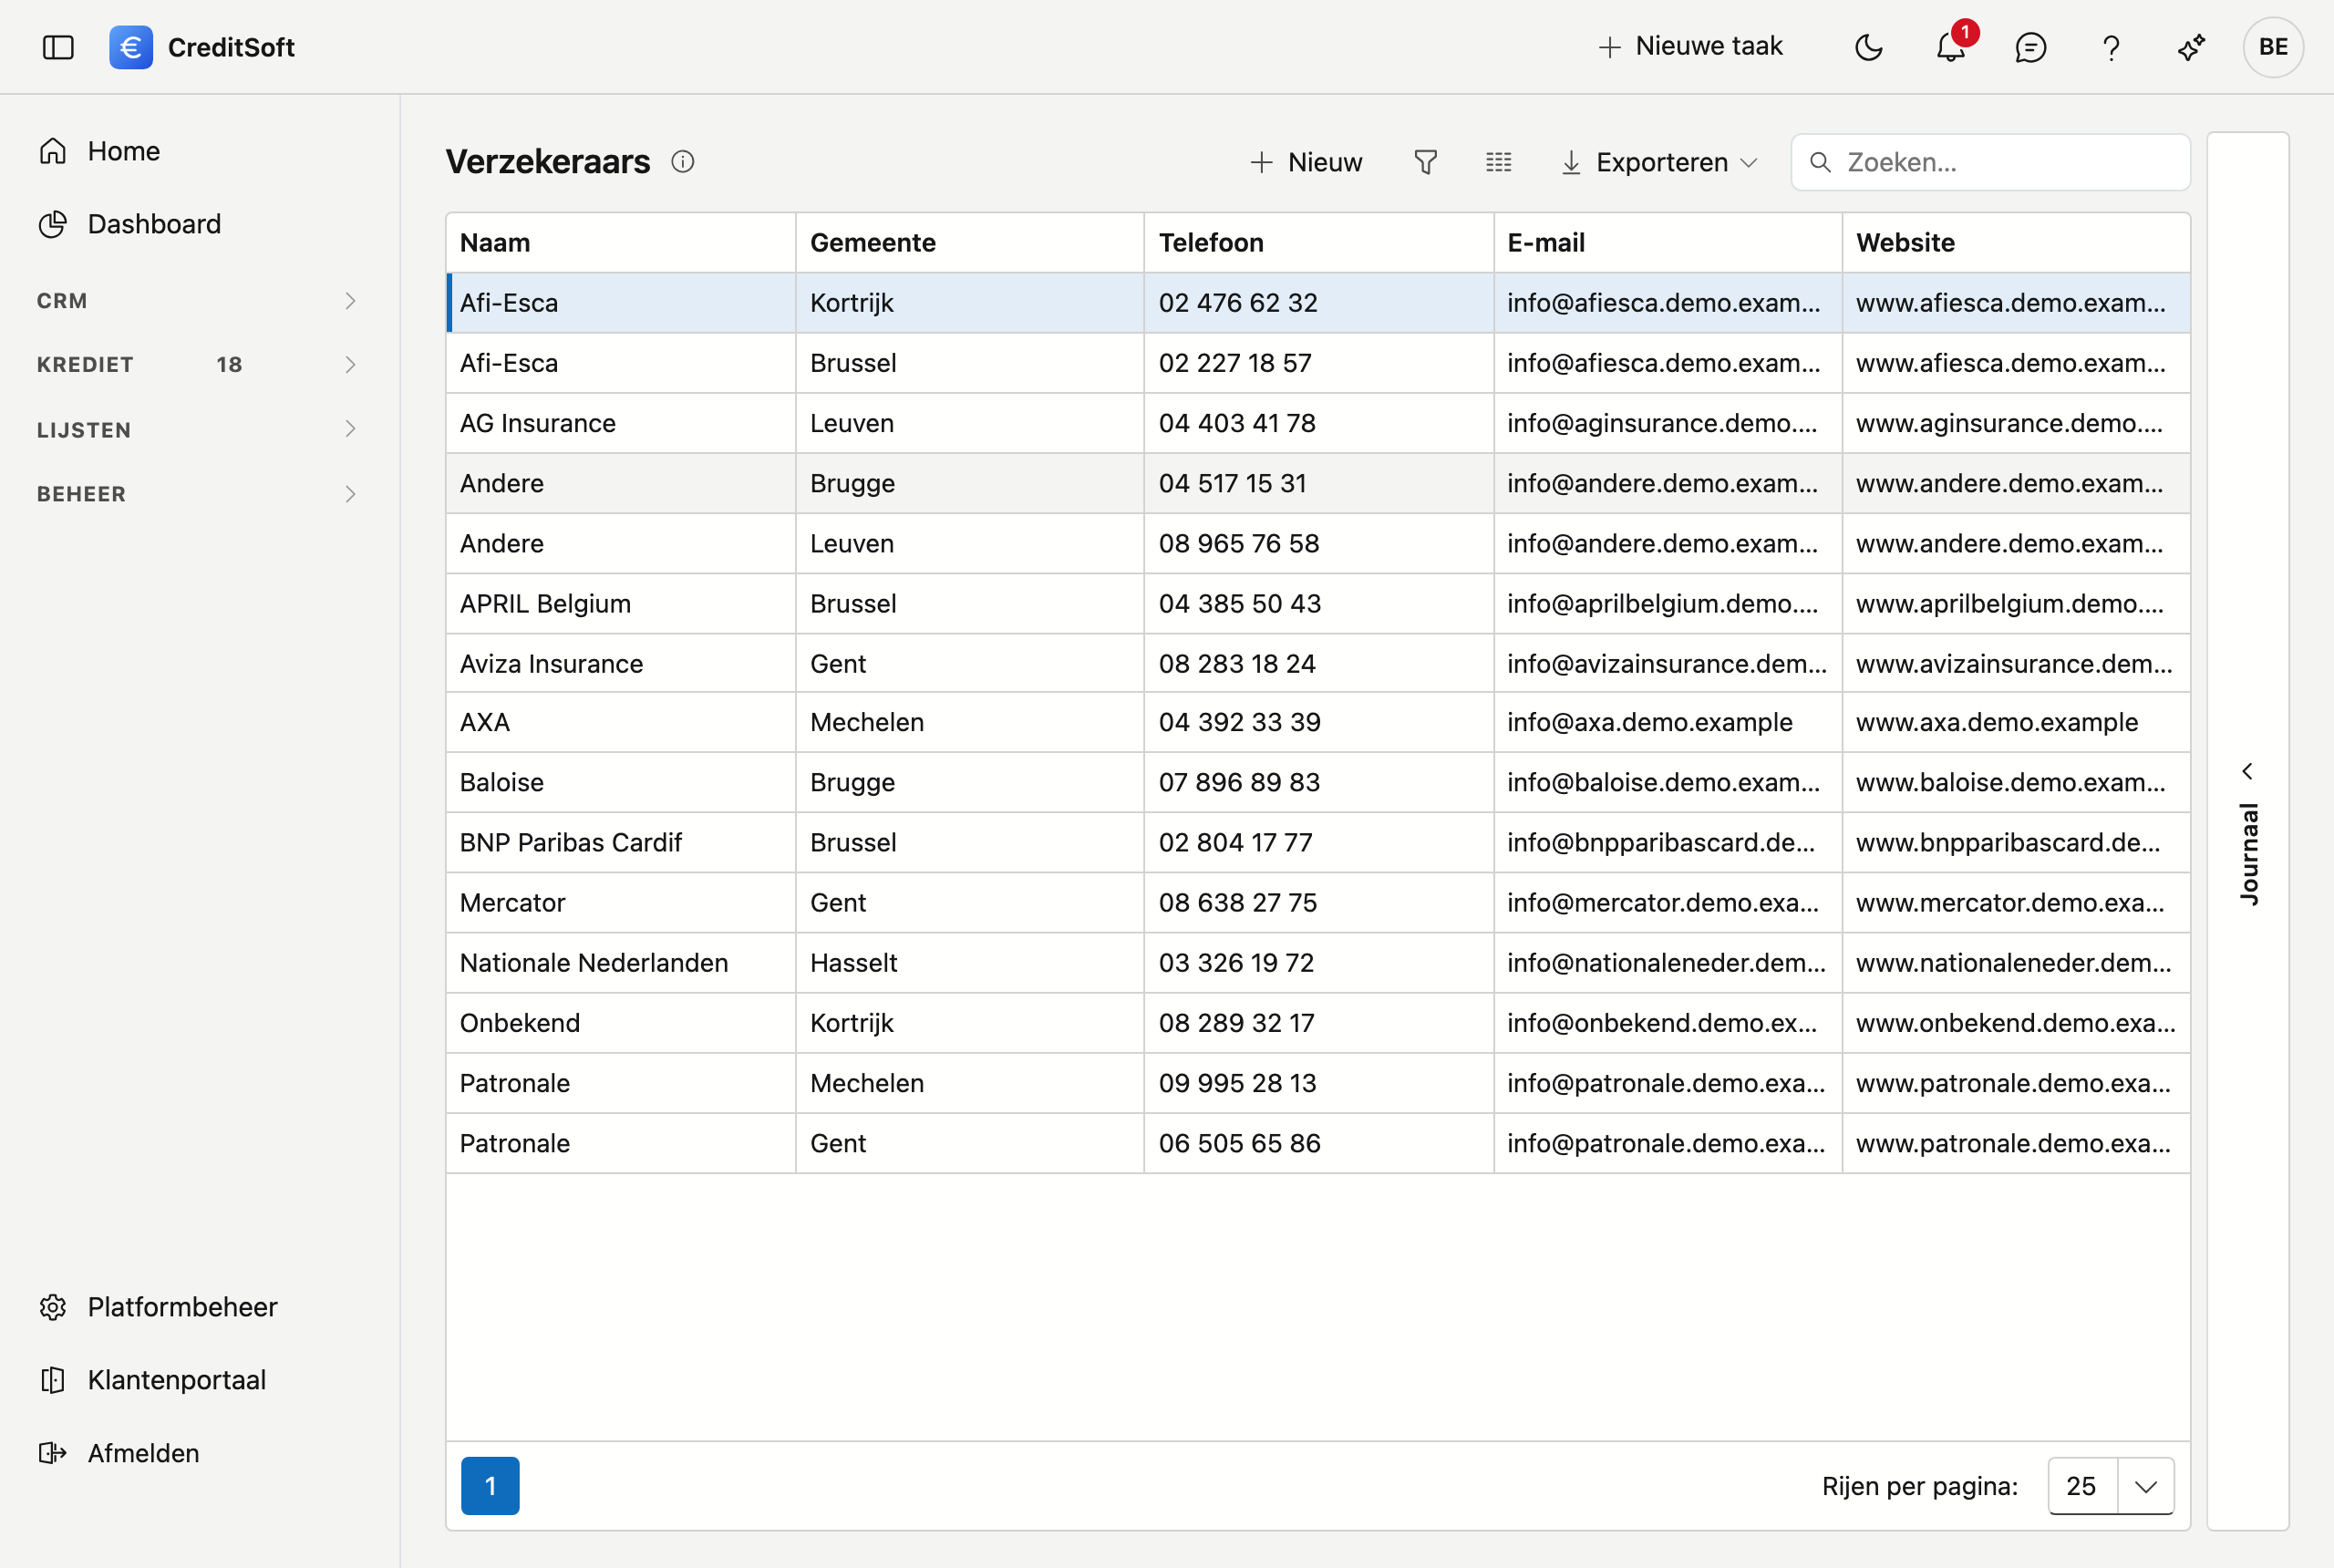Viewport: 2334px width, 1568px height.
Task: Select the BNP Paribas Cardif row name
Action: click(570, 842)
